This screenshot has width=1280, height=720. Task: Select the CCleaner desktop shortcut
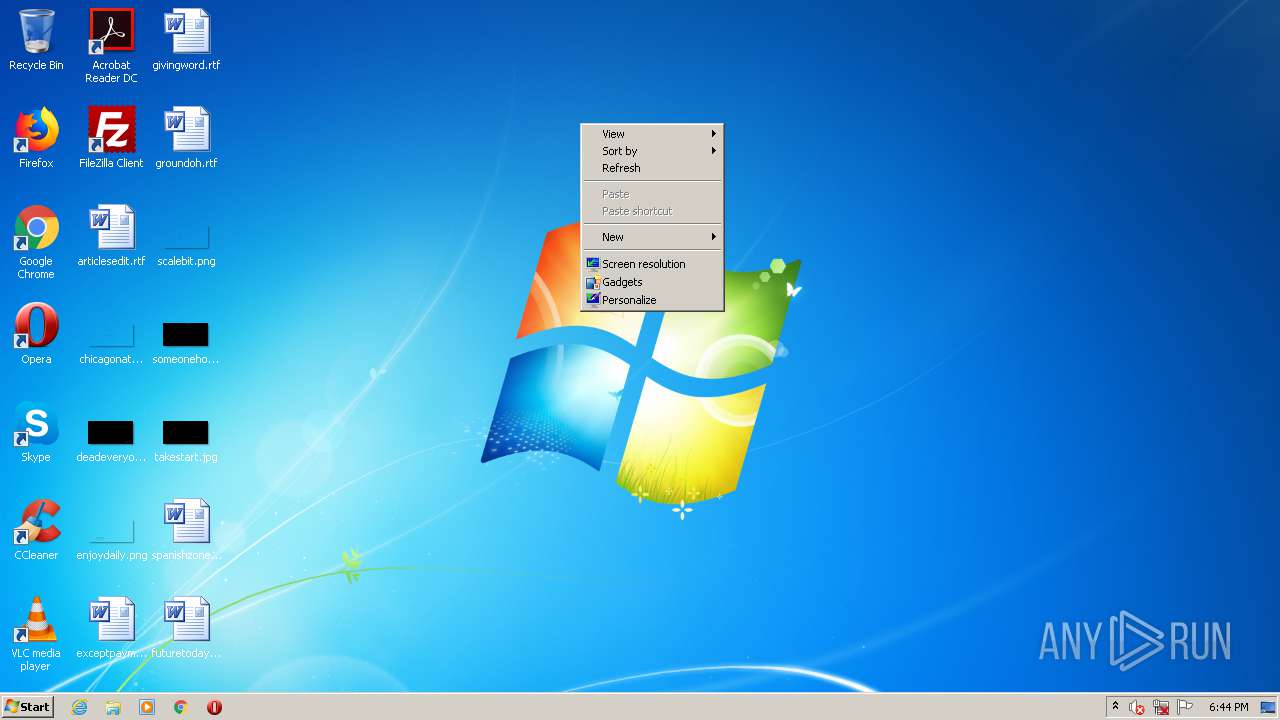coord(36,530)
